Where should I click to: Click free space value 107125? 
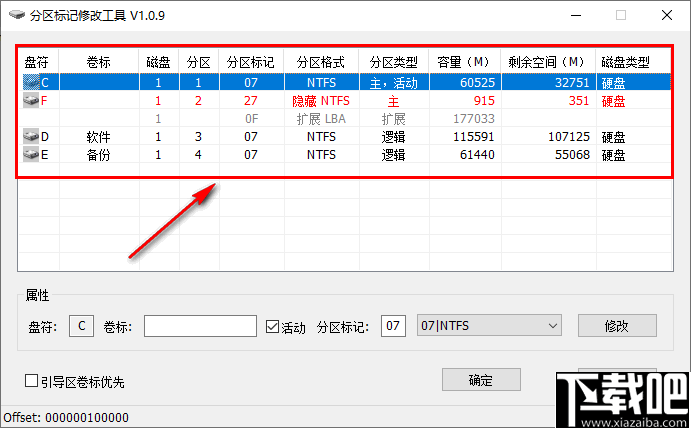click(x=569, y=137)
